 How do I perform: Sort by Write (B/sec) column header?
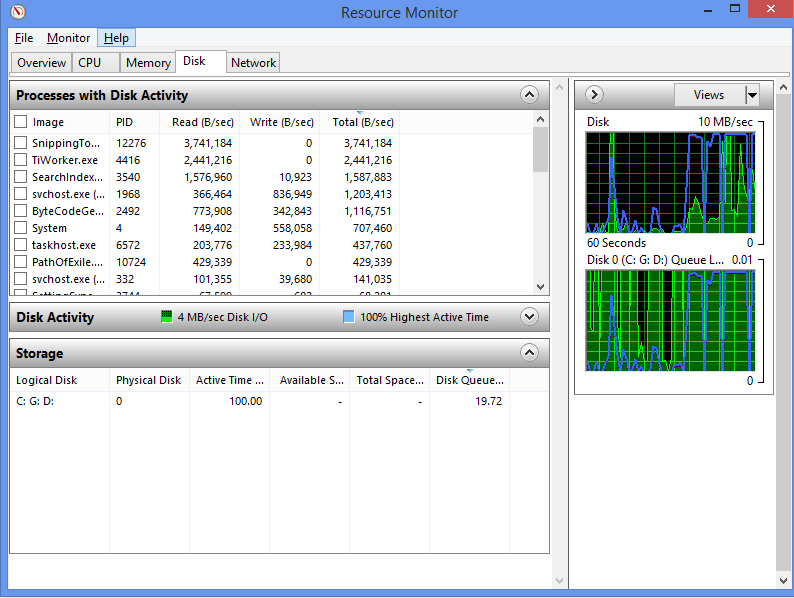coord(280,122)
